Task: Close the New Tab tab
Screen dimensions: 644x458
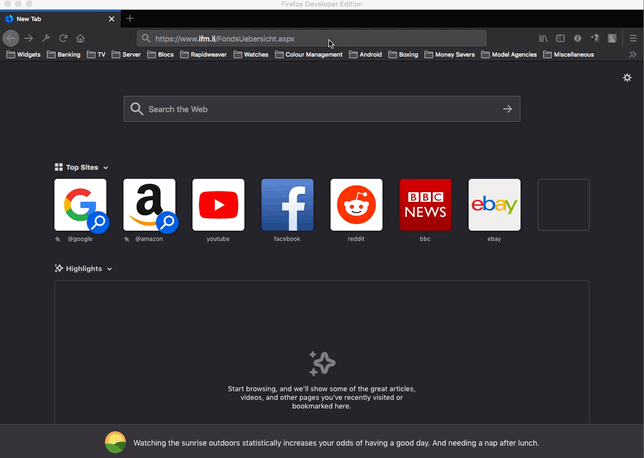Action: (112, 18)
